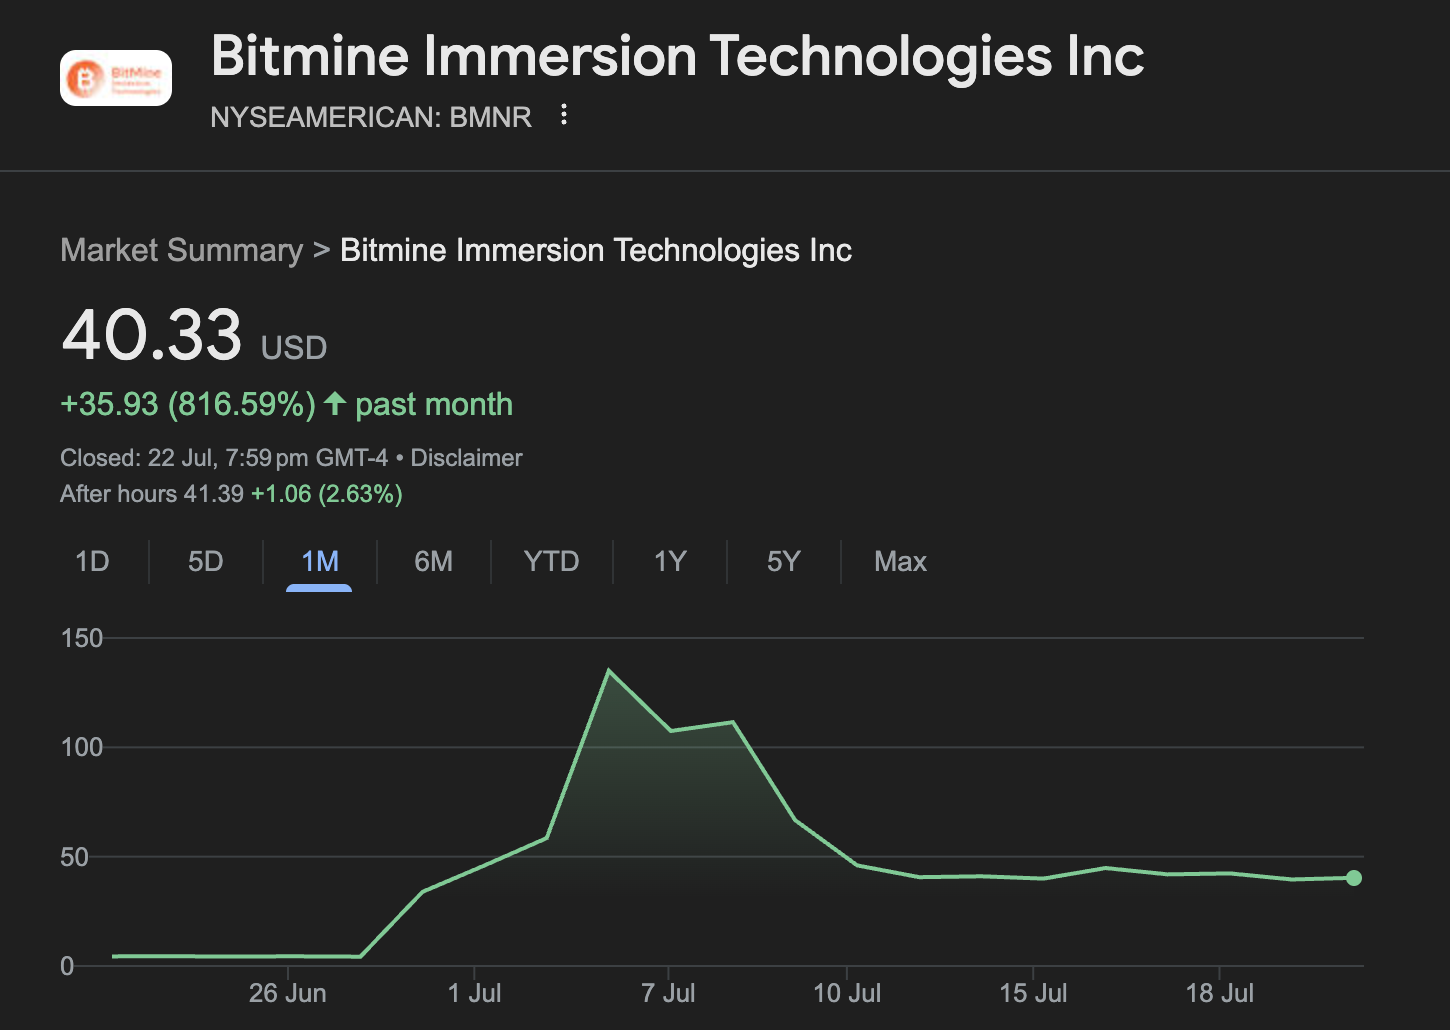Click the green endpoint dot on chart
This screenshot has width=1450, height=1030.
(1354, 878)
